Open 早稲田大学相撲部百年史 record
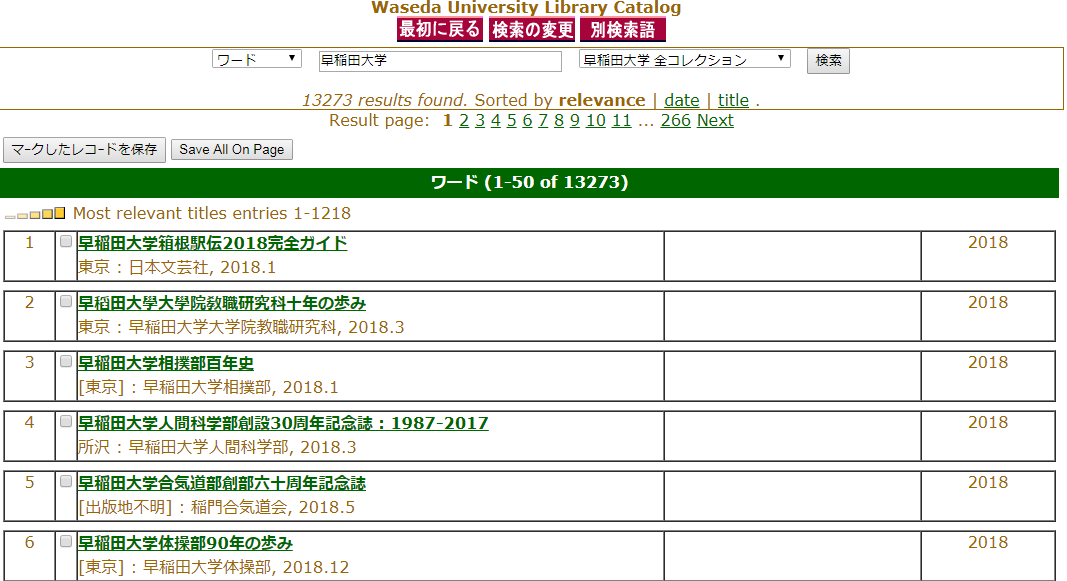The image size is (1067, 581). pos(166,363)
